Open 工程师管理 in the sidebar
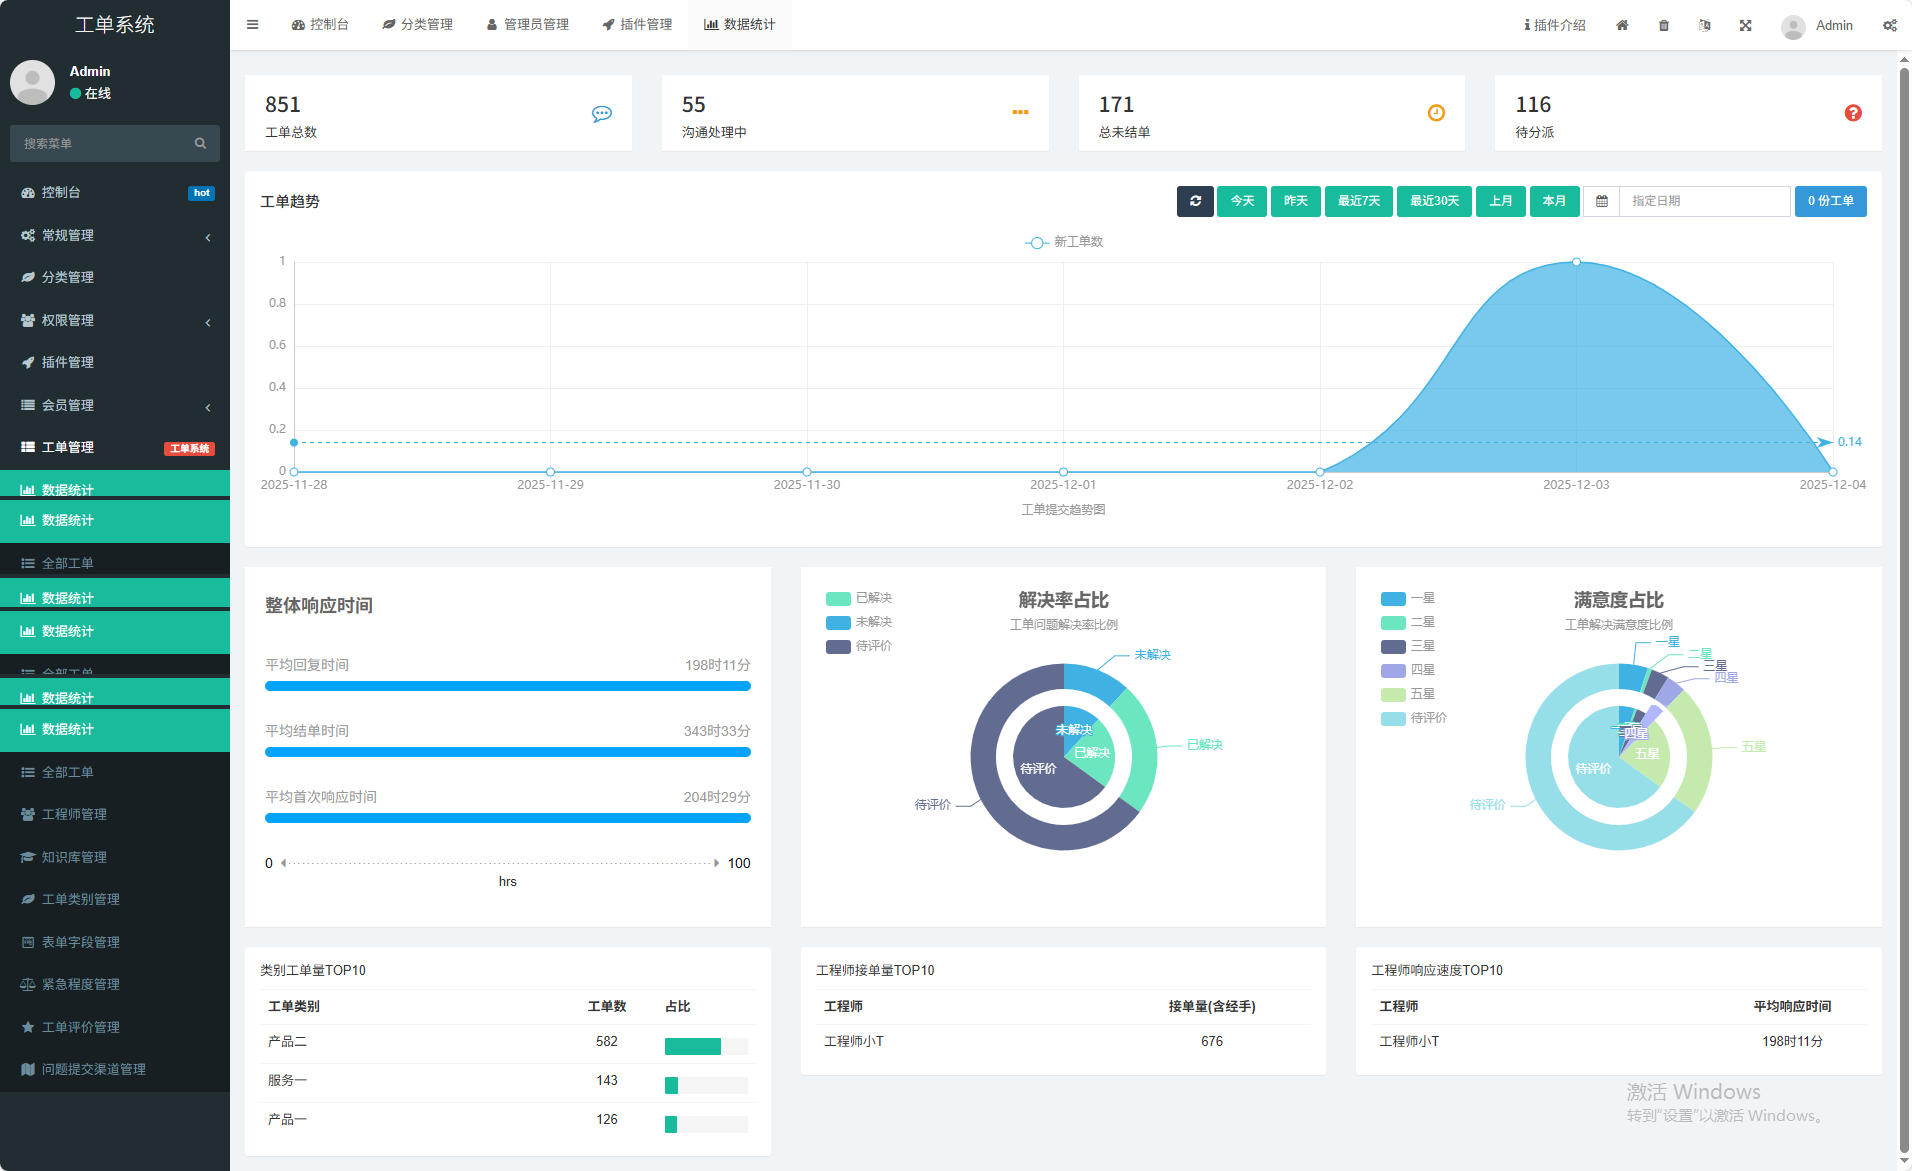This screenshot has height=1171, width=1912. click(74, 814)
